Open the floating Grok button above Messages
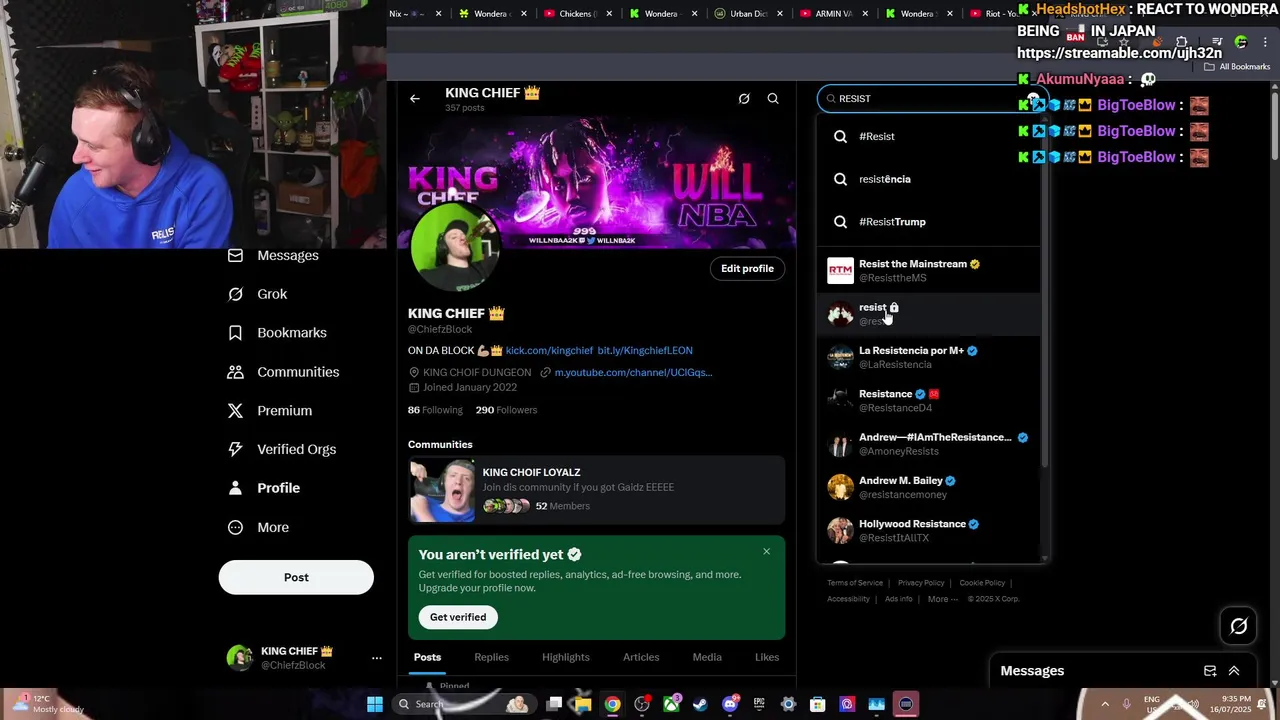 pos(1239,626)
